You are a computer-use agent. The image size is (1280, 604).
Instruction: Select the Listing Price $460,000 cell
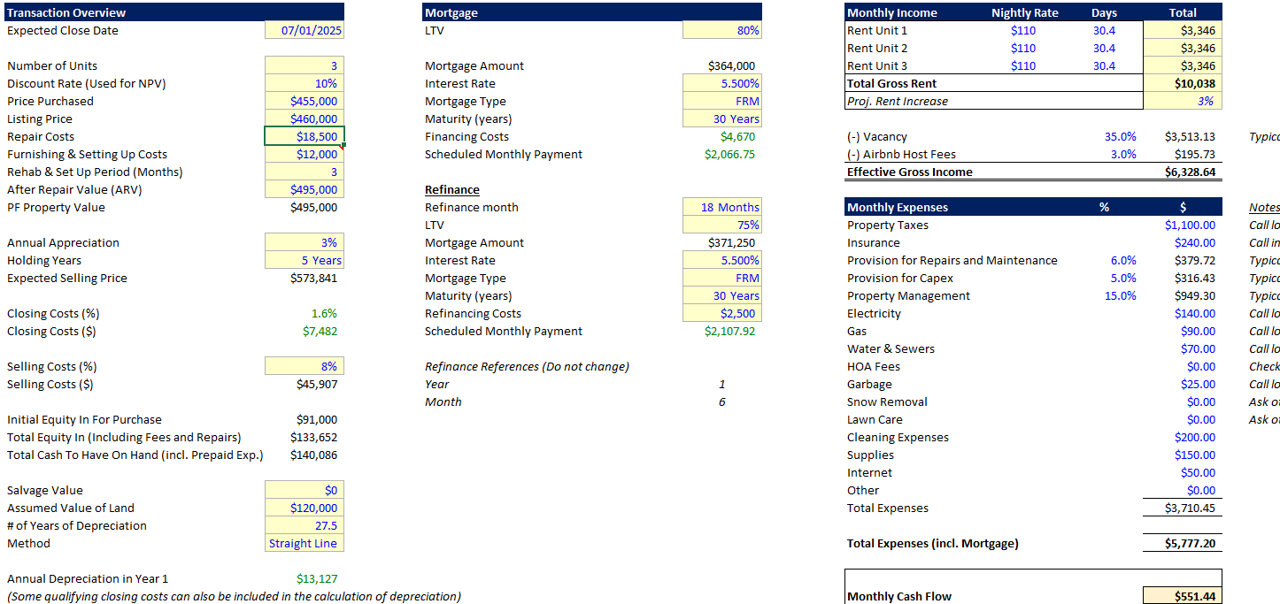coord(304,119)
